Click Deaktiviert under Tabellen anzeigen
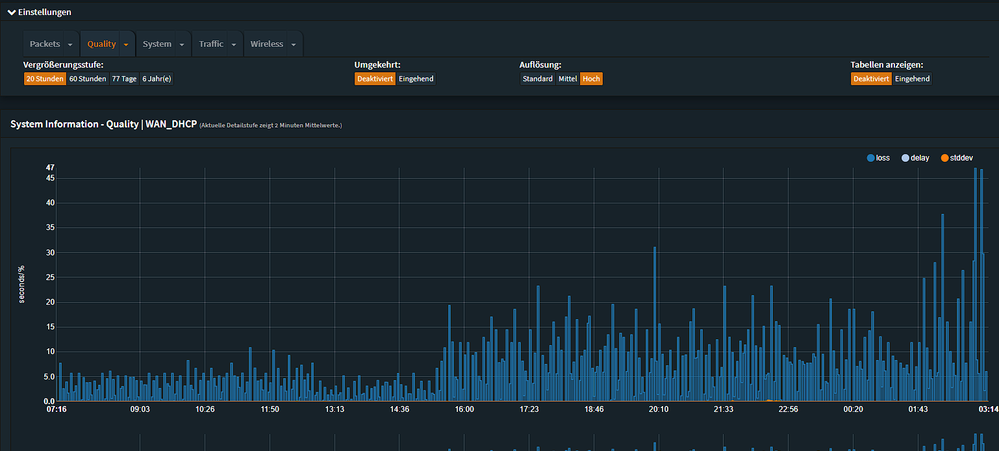Image resolution: width=999 pixels, height=451 pixels. point(871,78)
